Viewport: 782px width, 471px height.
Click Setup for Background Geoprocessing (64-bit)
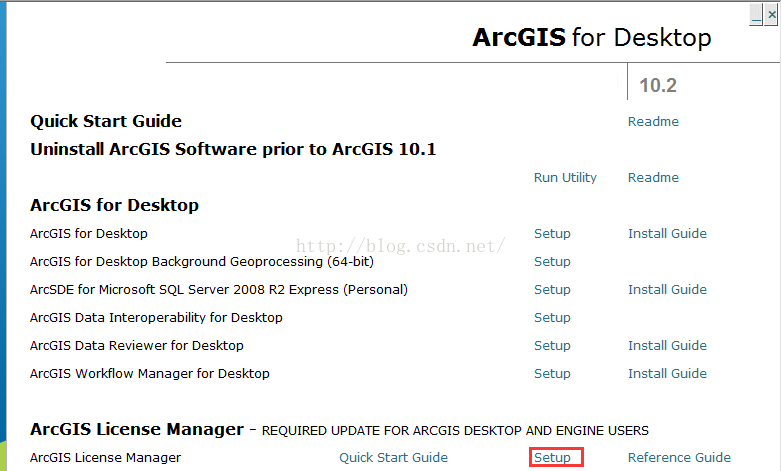552,262
